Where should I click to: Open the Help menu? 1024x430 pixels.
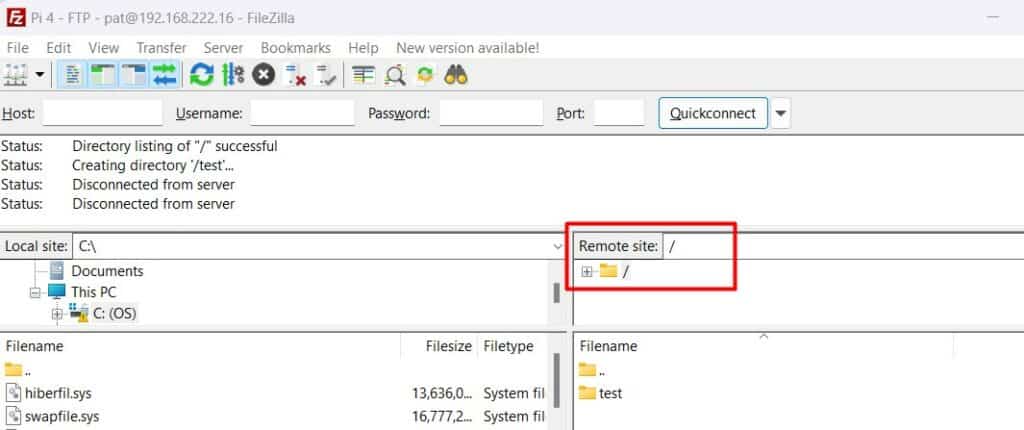pyautogui.click(x=363, y=48)
